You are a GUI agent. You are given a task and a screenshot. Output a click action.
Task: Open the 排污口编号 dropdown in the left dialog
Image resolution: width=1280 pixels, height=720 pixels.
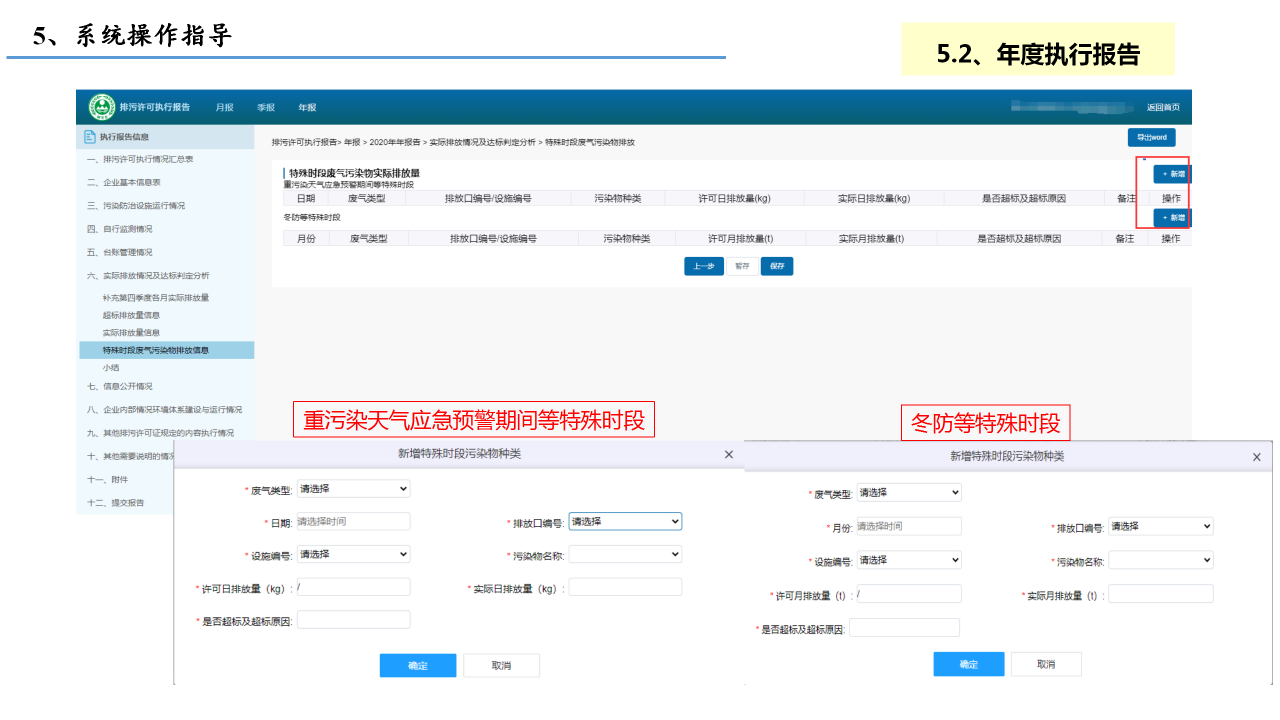(625, 521)
